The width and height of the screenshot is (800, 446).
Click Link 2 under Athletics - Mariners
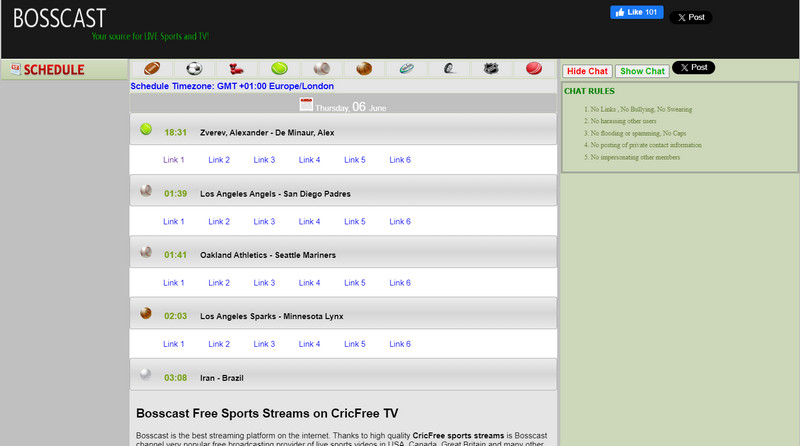pyautogui.click(x=219, y=283)
